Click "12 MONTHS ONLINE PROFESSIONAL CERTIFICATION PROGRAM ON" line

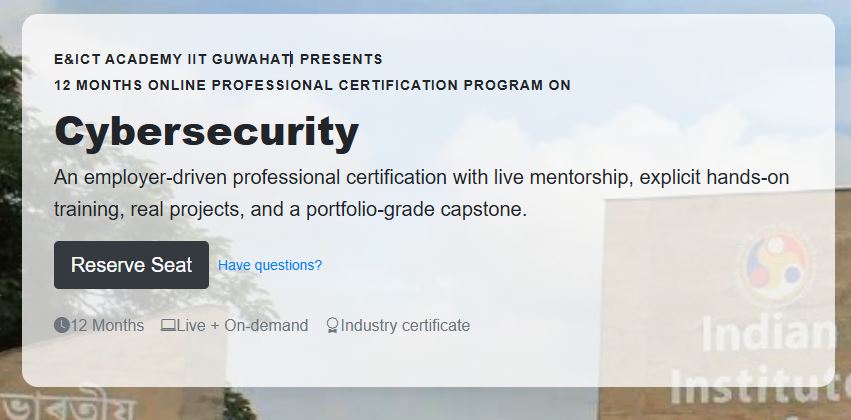pos(312,85)
